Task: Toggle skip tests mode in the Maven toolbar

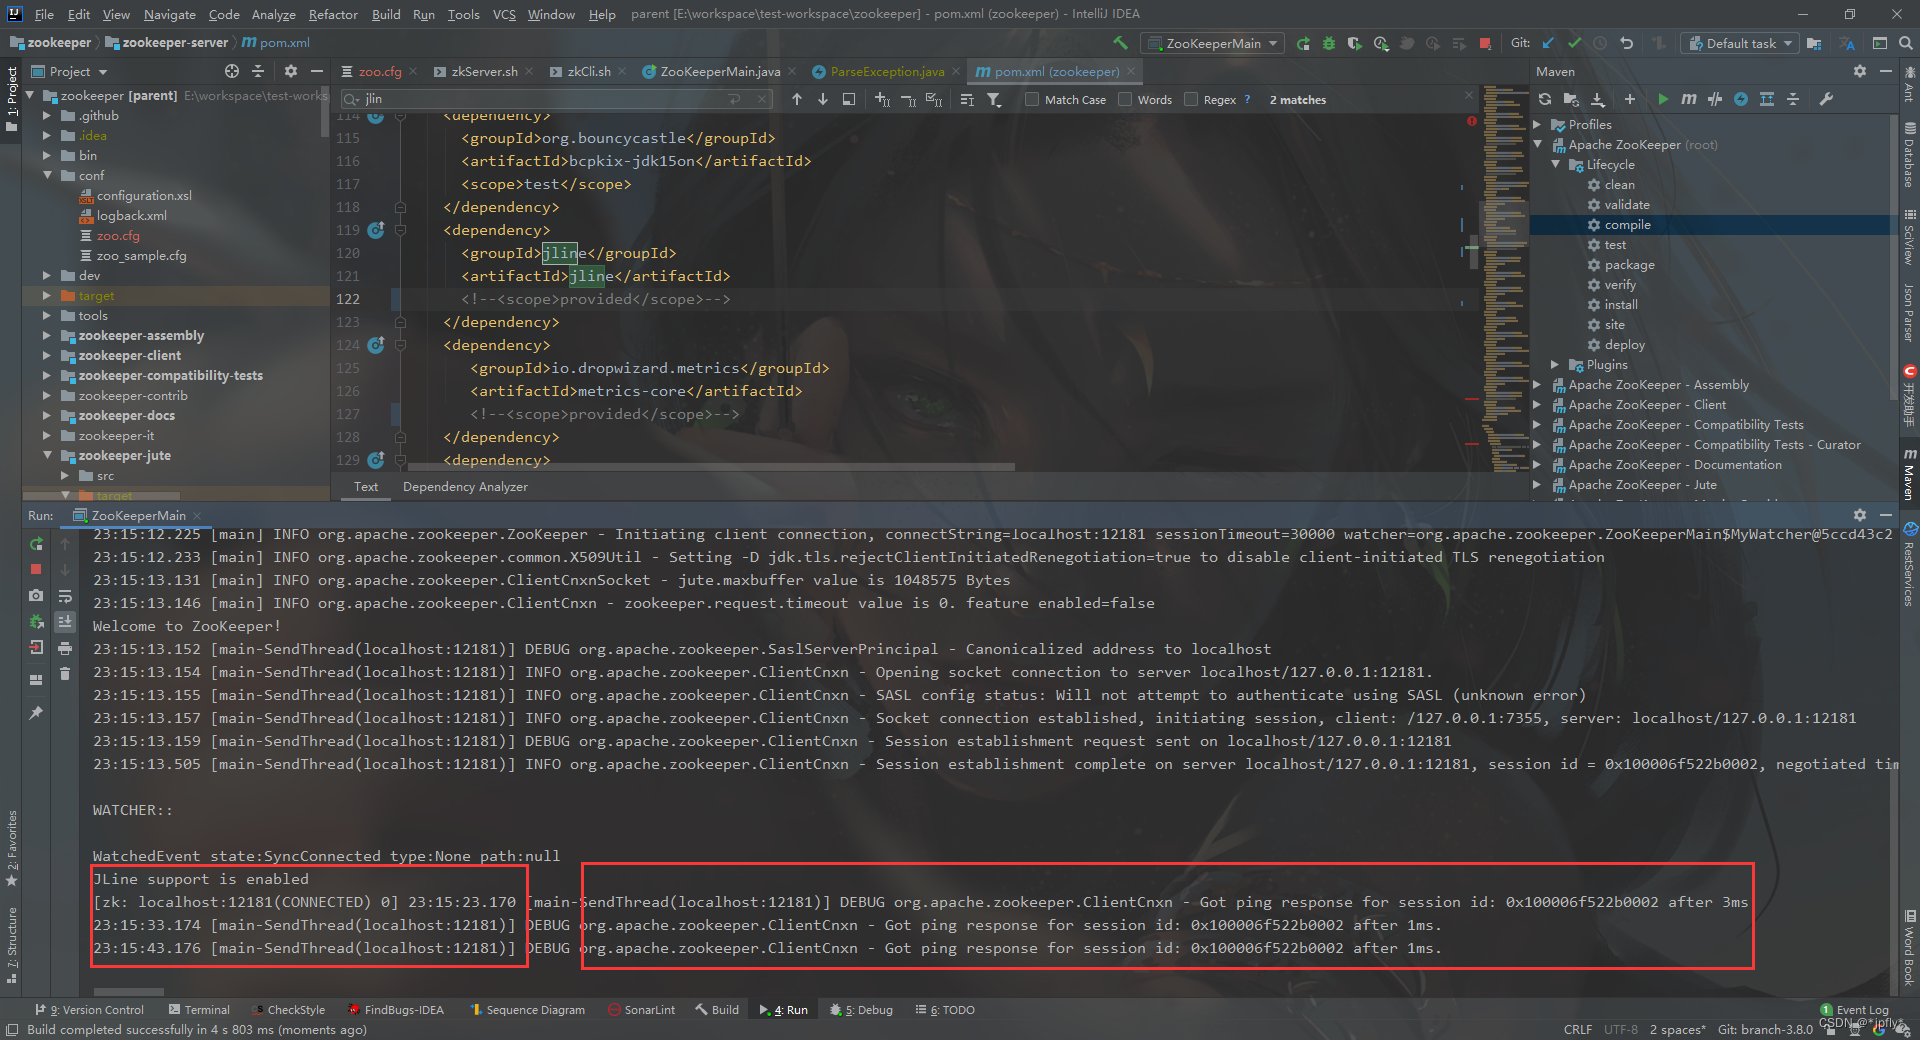Action: (1741, 99)
